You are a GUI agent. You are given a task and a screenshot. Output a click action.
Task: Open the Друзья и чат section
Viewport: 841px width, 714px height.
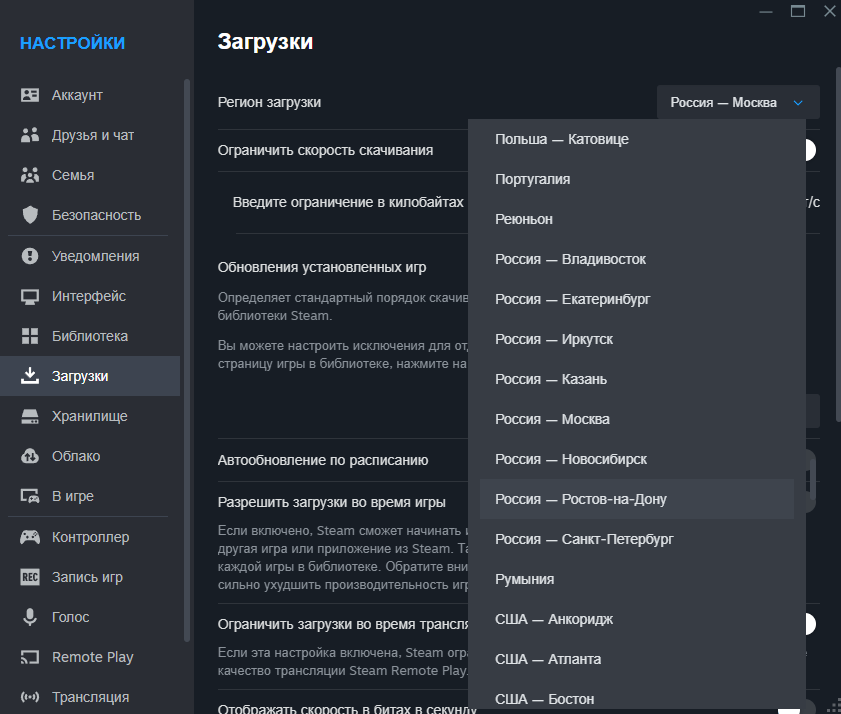(90, 135)
